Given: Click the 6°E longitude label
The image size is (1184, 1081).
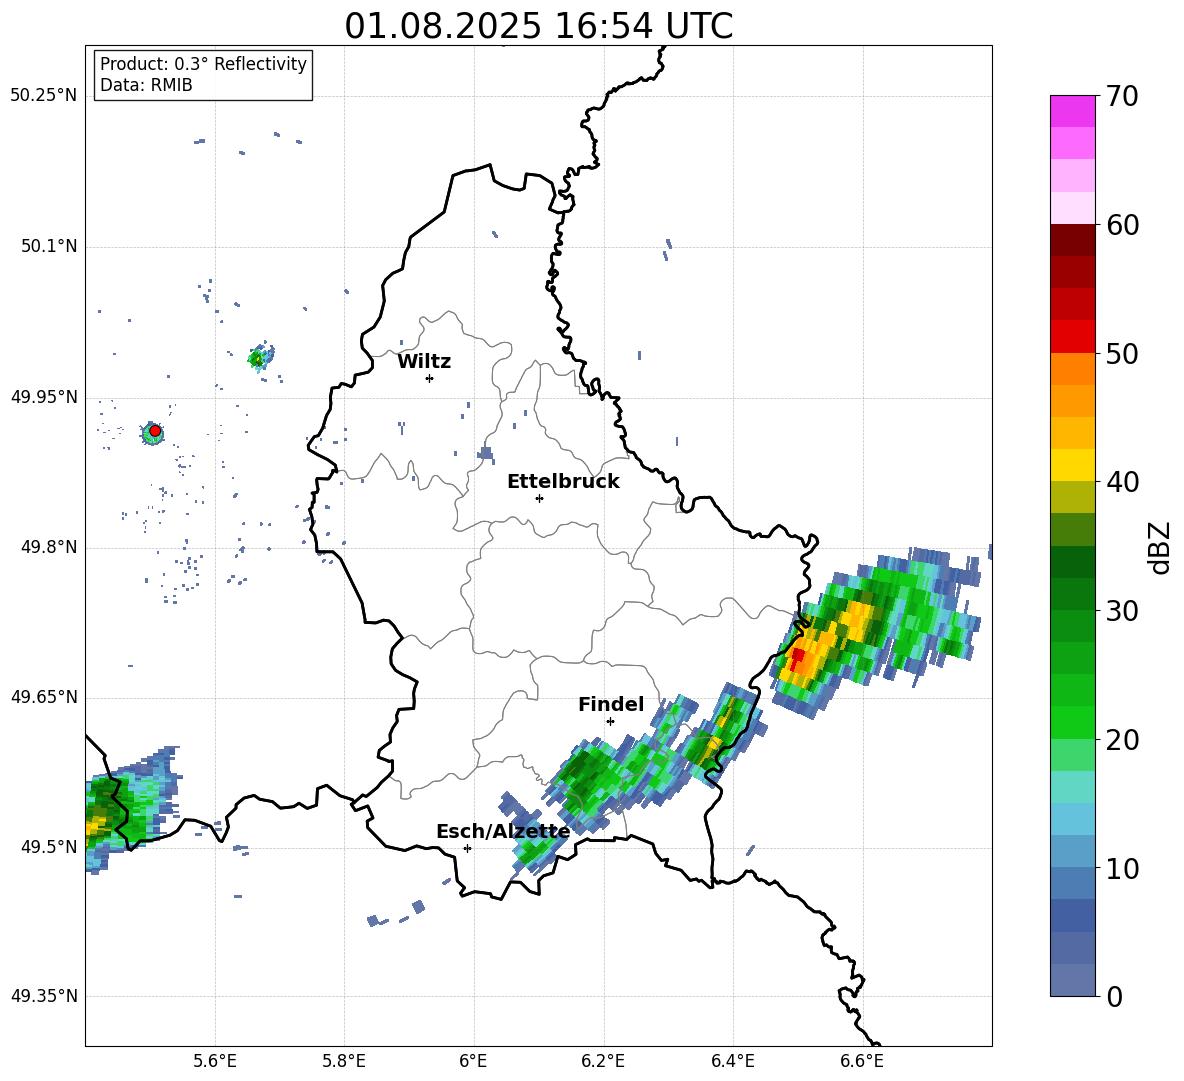Looking at the screenshot, I should 473,1061.
